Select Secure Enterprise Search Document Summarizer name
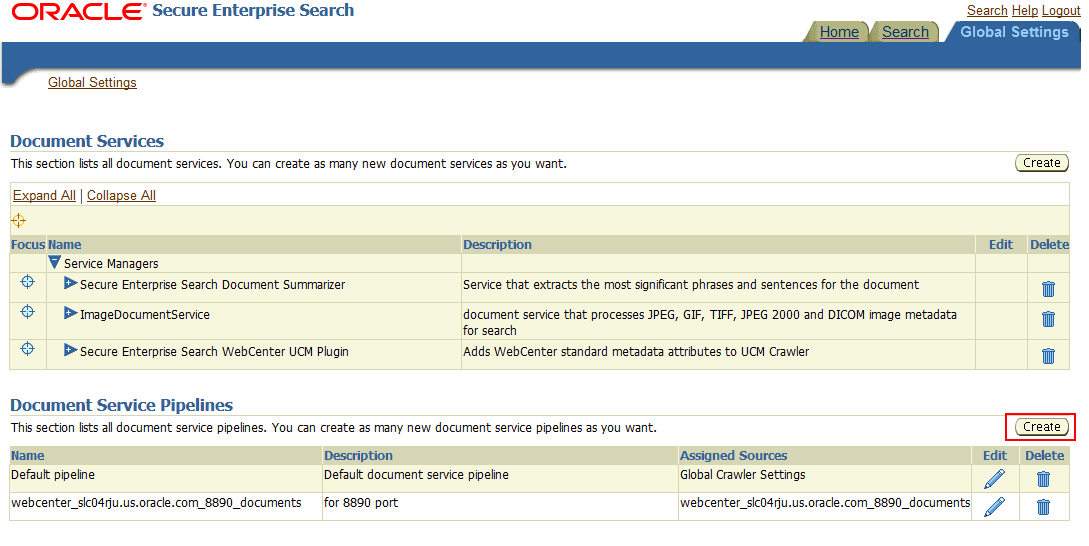The image size is (1089, 546). click(x=213, y=284)
